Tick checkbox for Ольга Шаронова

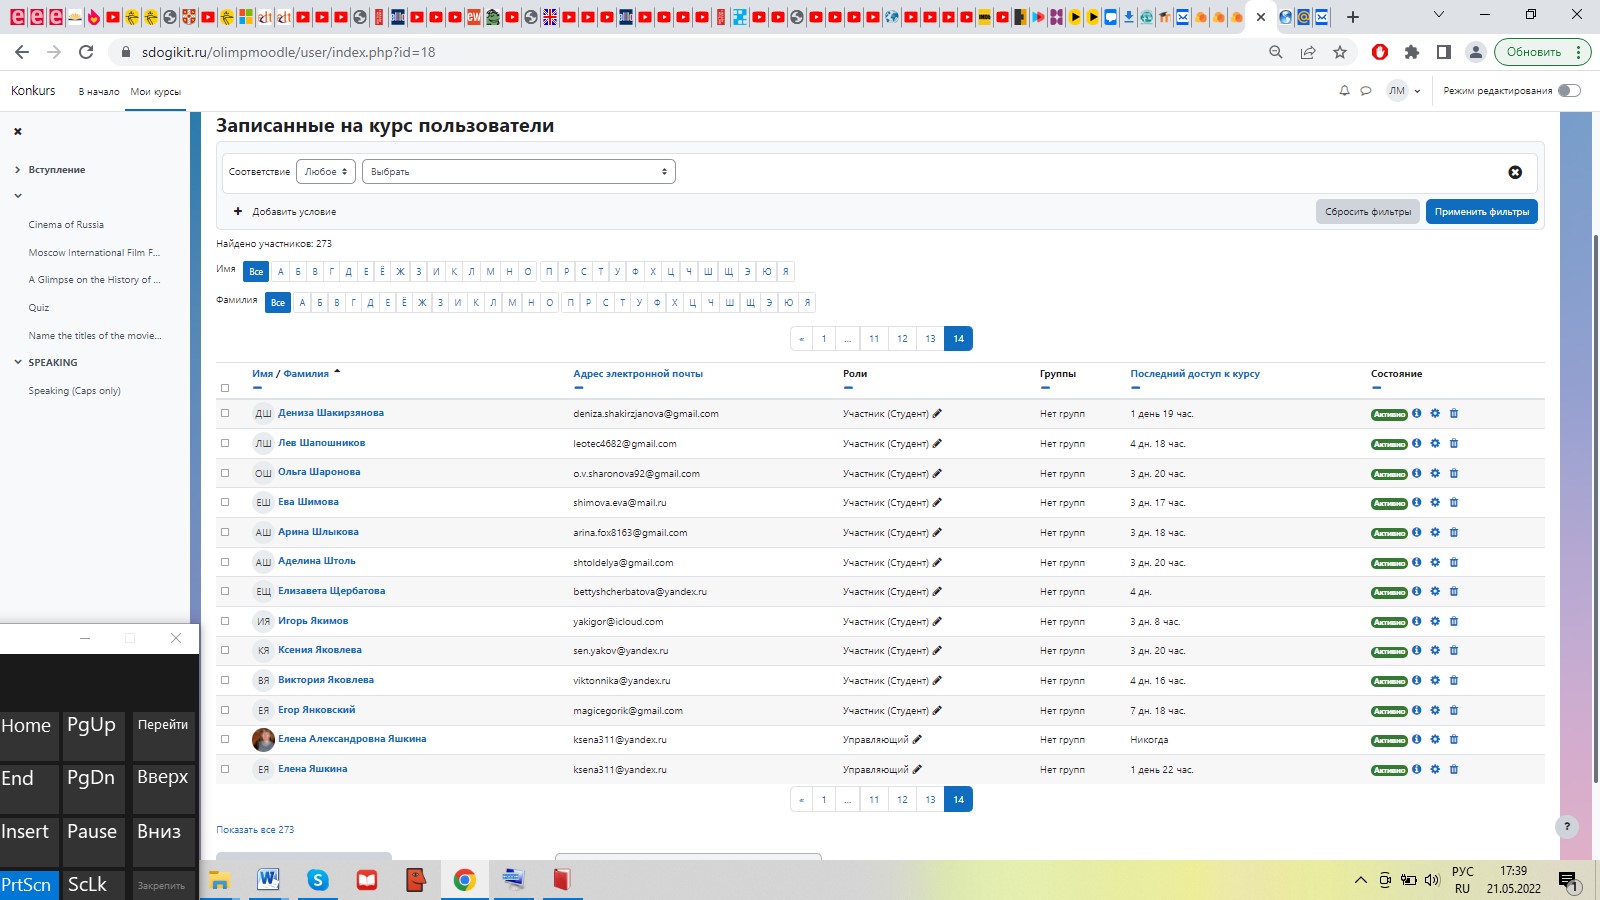coord(225,473)
